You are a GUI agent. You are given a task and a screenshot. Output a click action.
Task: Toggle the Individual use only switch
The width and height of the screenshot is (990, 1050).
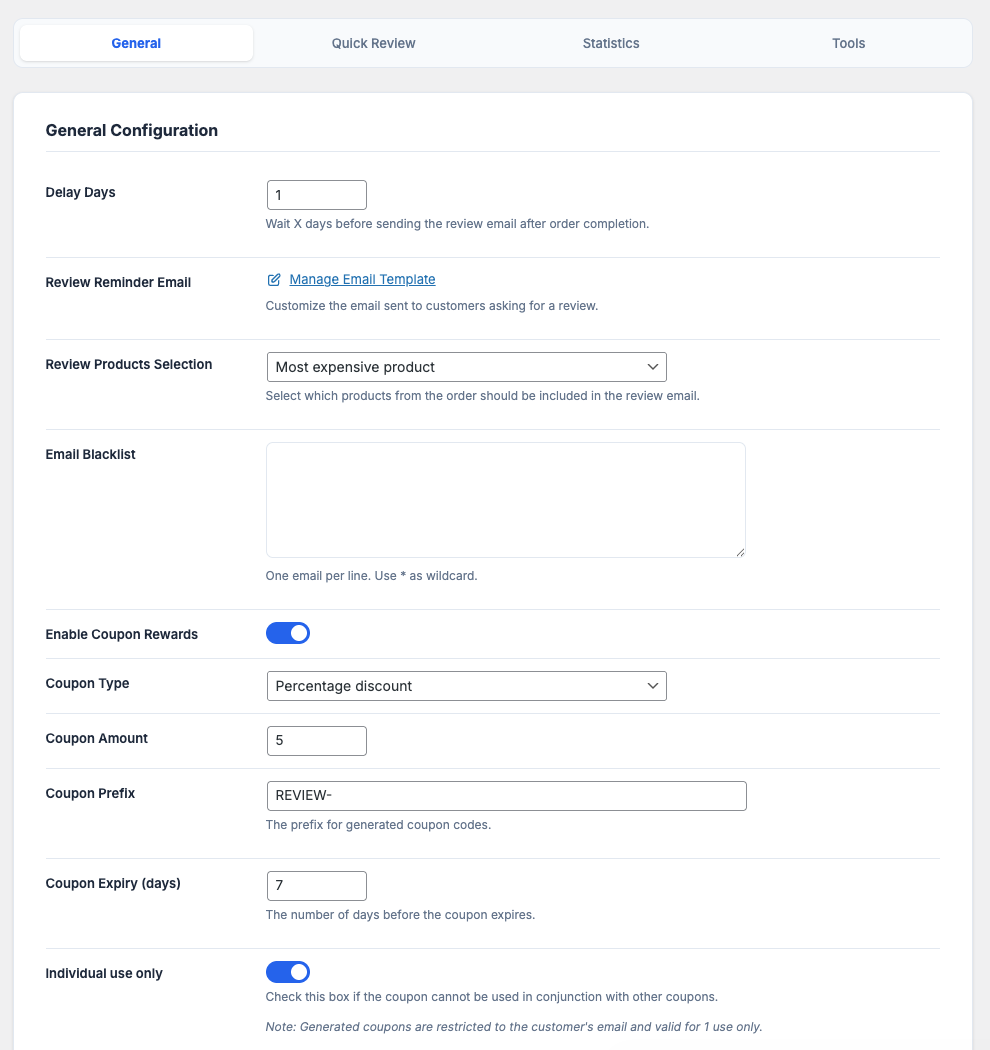point(288,972)
